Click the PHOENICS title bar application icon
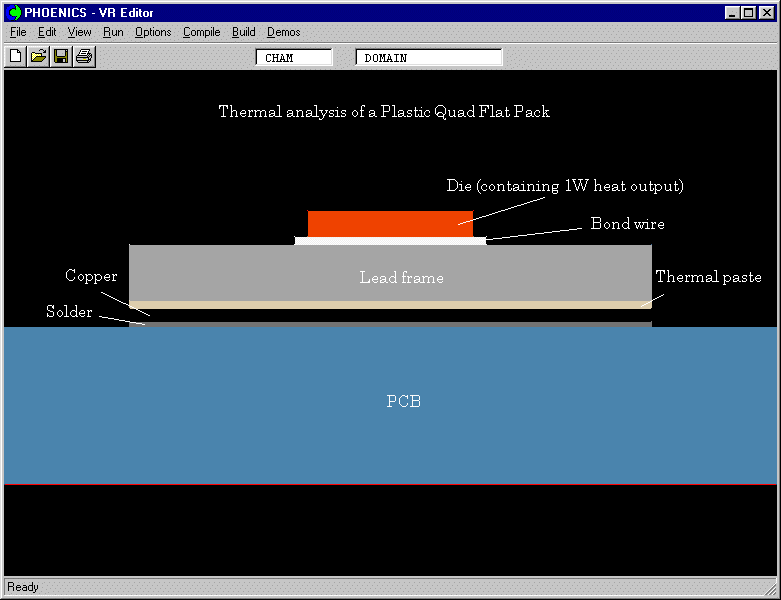781x600 pixels. 14,12
